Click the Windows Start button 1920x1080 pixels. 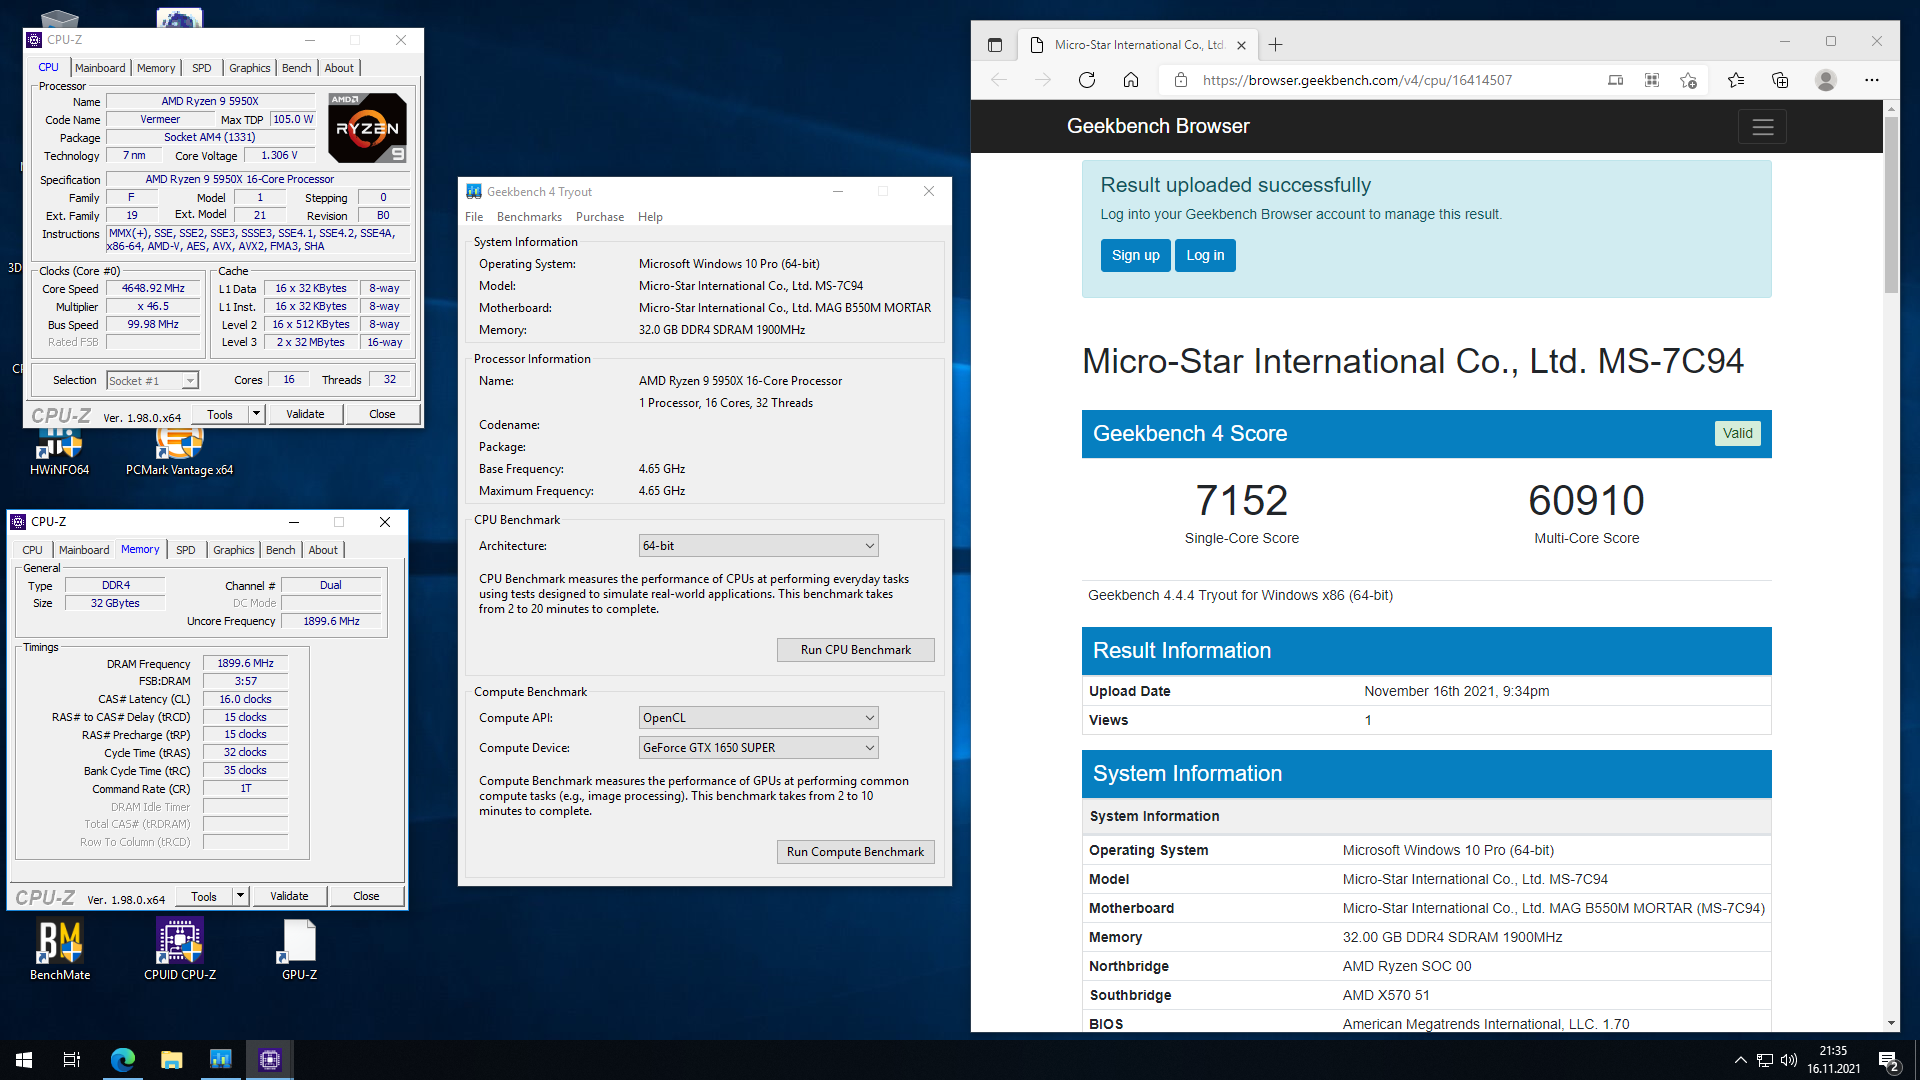coord(24,1060)
